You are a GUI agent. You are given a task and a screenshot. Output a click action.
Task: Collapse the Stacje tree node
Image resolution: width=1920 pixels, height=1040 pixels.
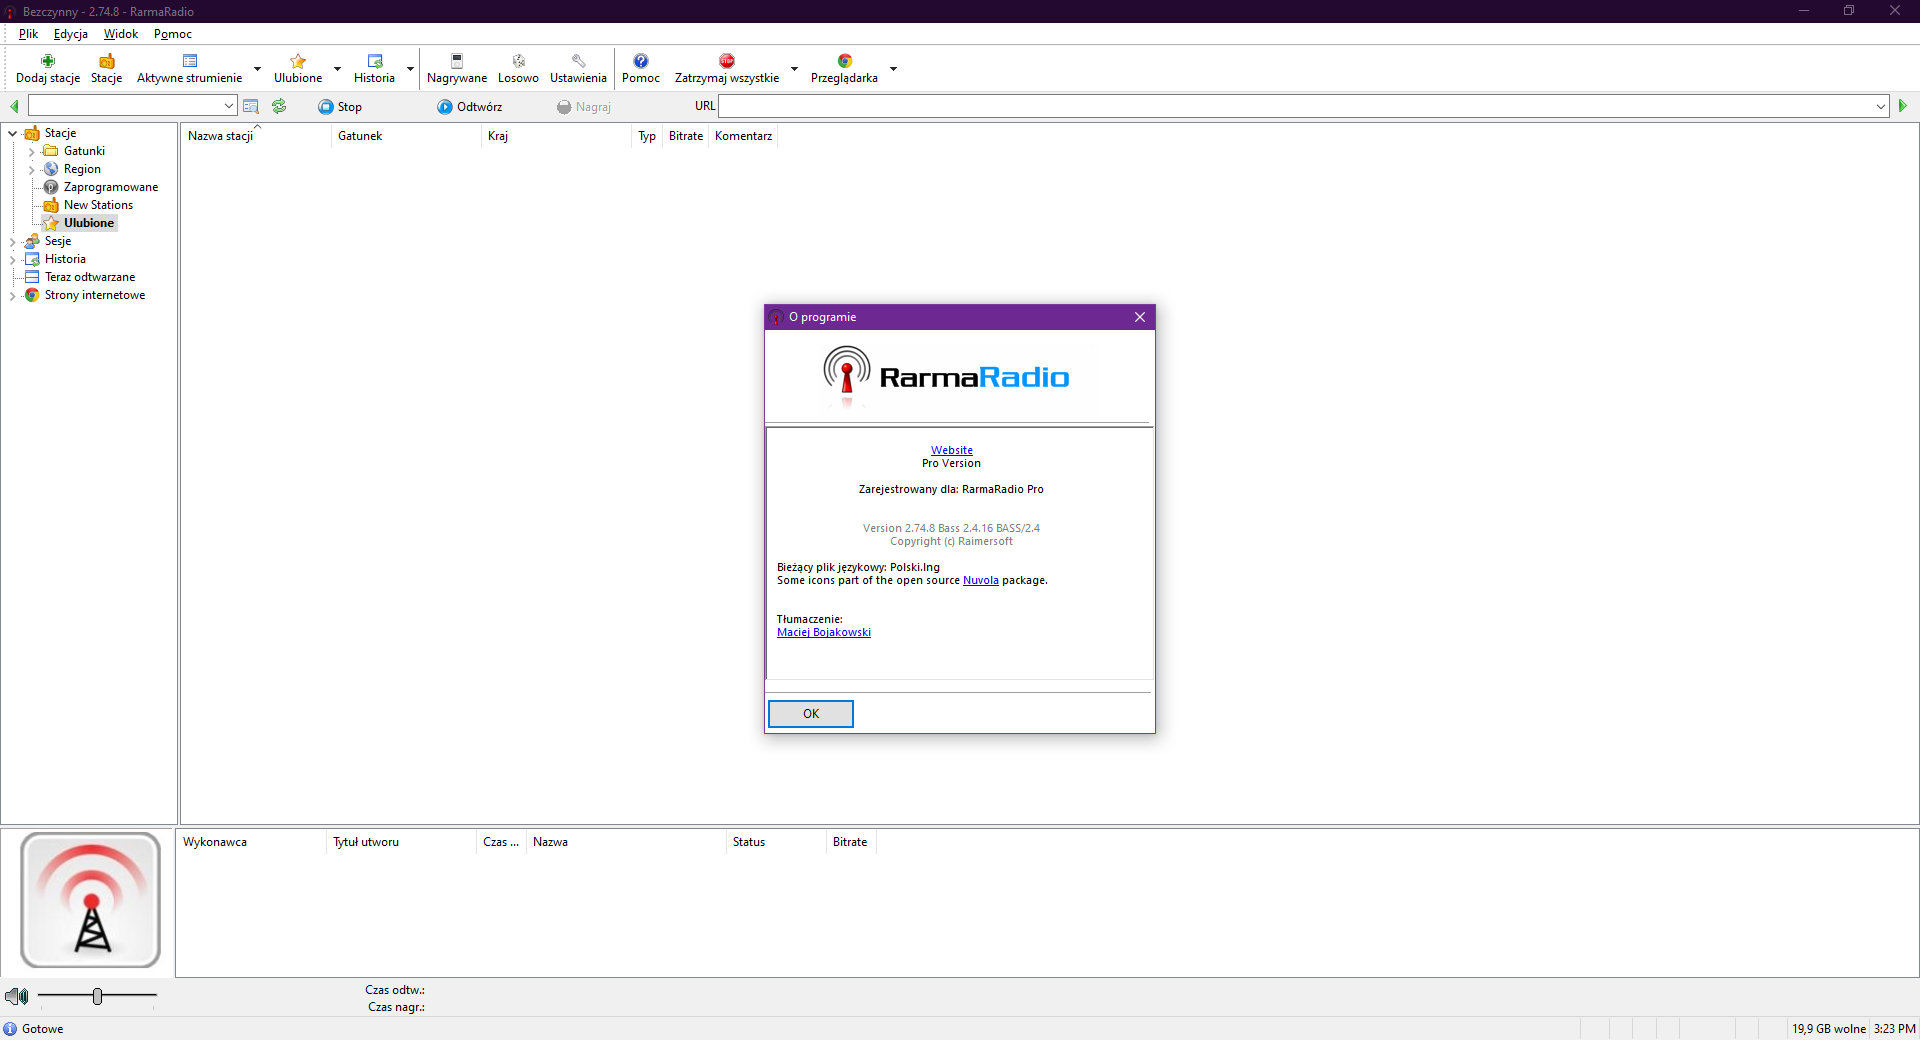point(12,133)
